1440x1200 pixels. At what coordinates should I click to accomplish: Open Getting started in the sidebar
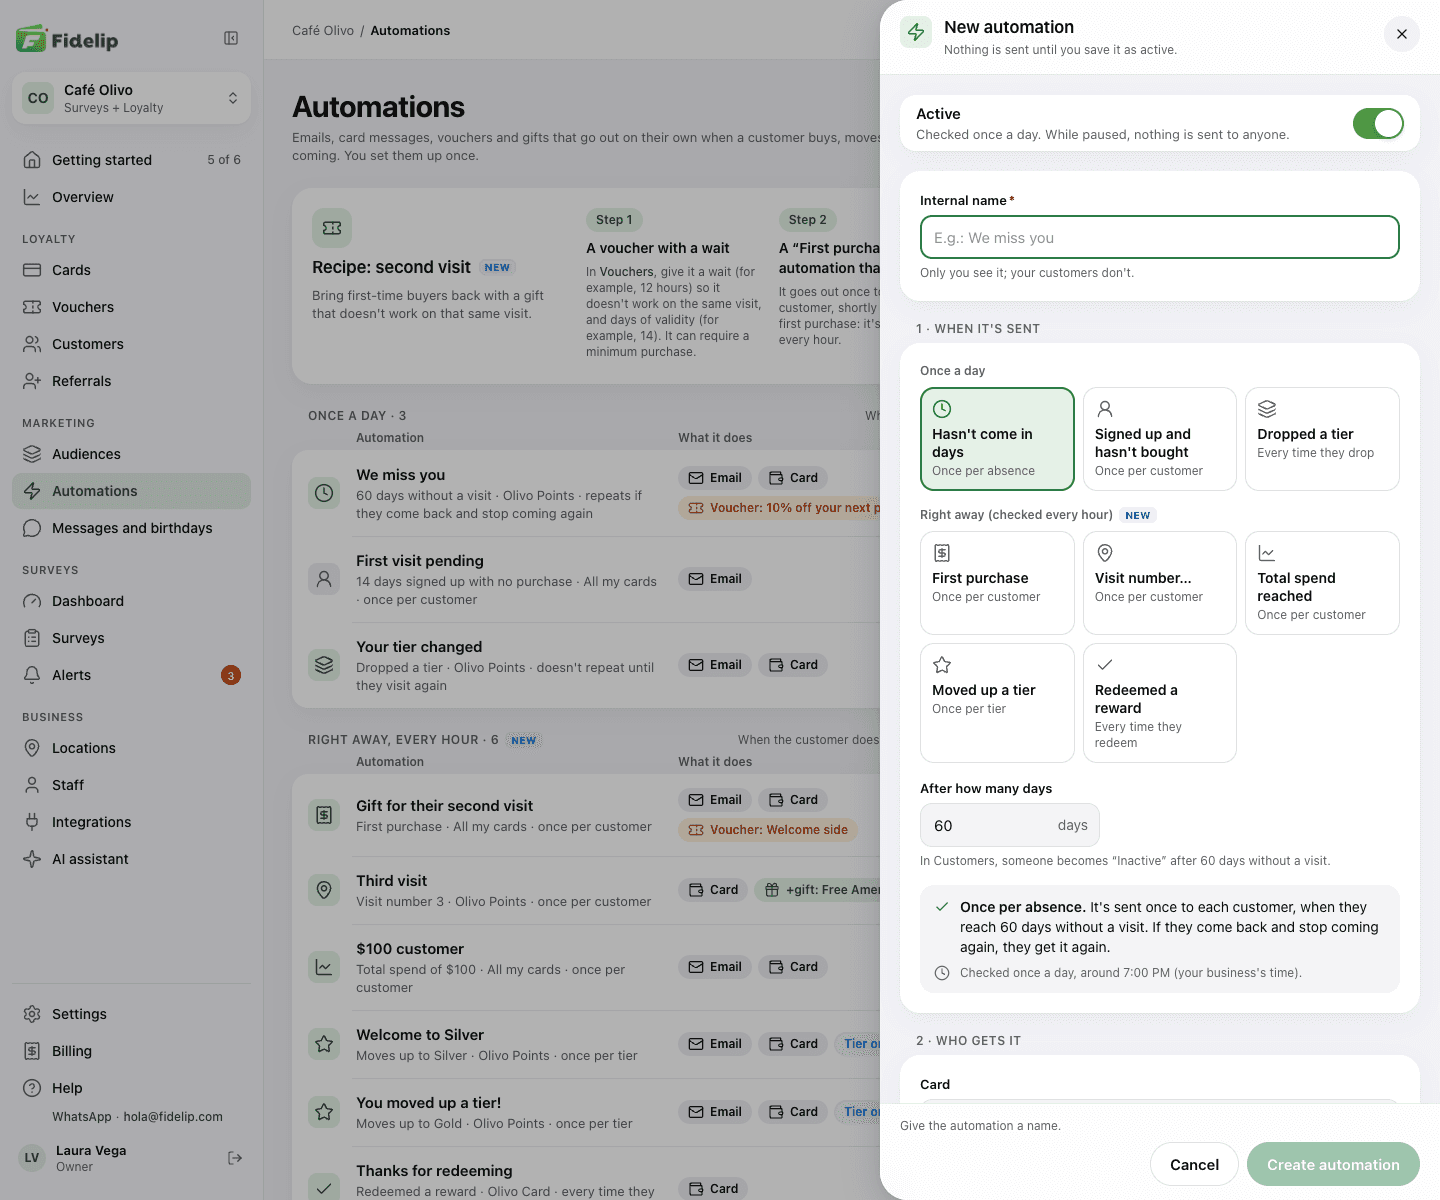(x=131, y=160)
